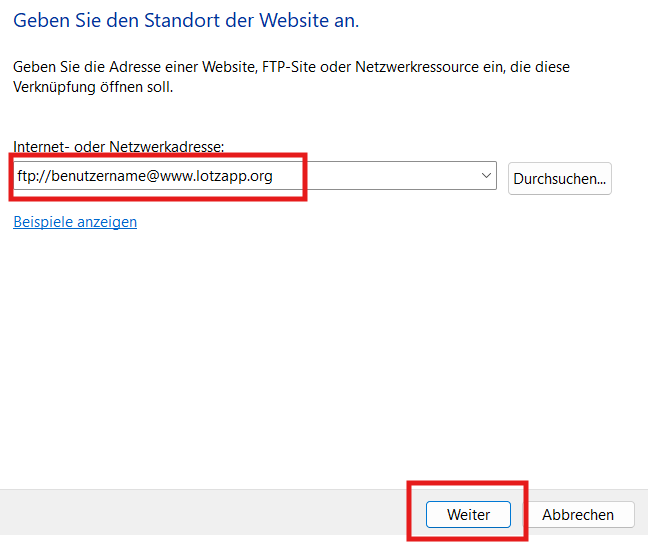The image size is (648, 543).
Task: Open the Beispiele anzeigen link
Action: point(75,222)
